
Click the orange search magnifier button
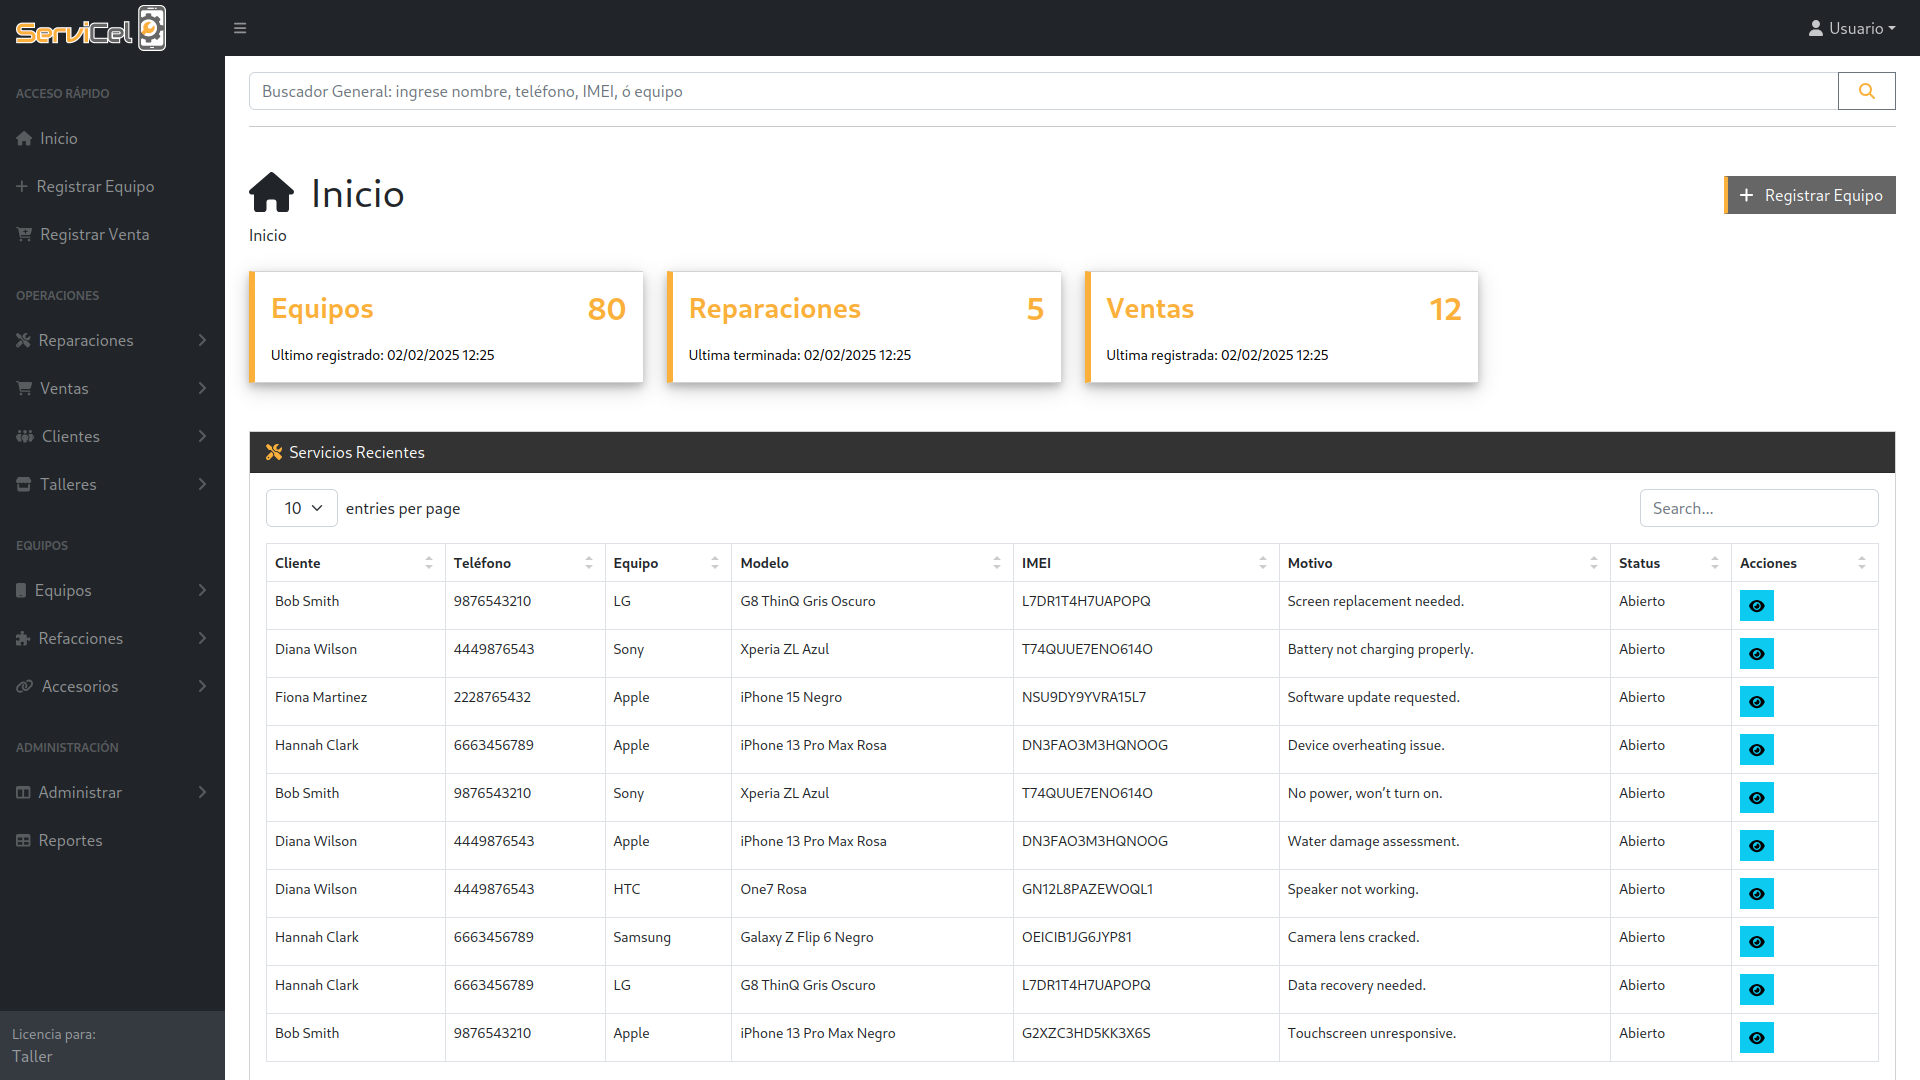click(x=1866, y=91)
